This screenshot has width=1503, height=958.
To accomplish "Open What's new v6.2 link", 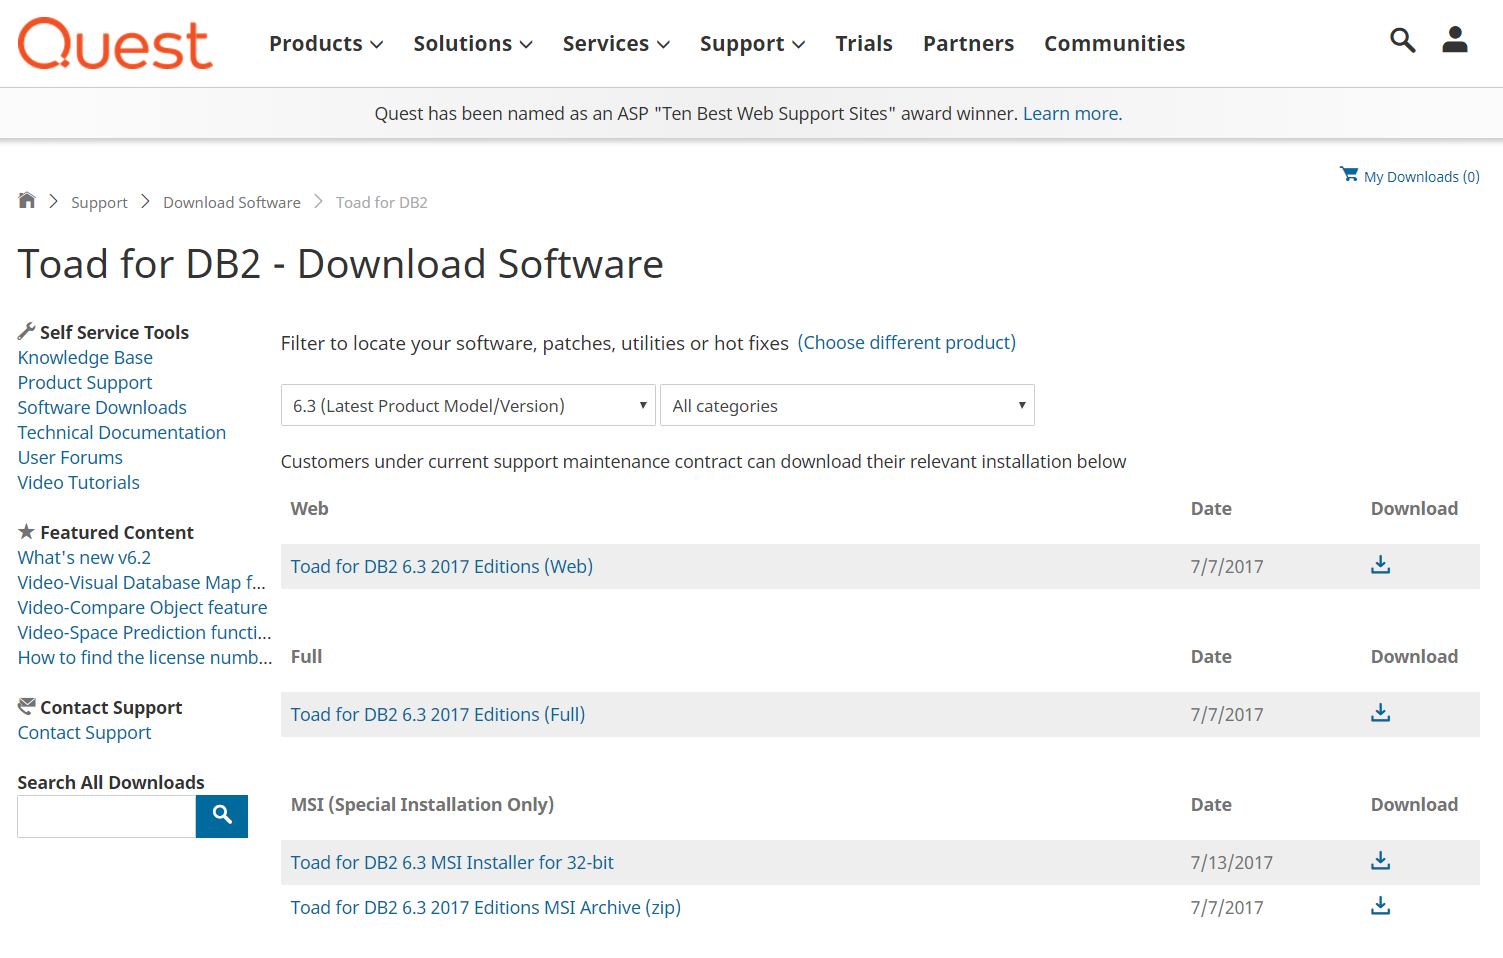I will (84, 558).
